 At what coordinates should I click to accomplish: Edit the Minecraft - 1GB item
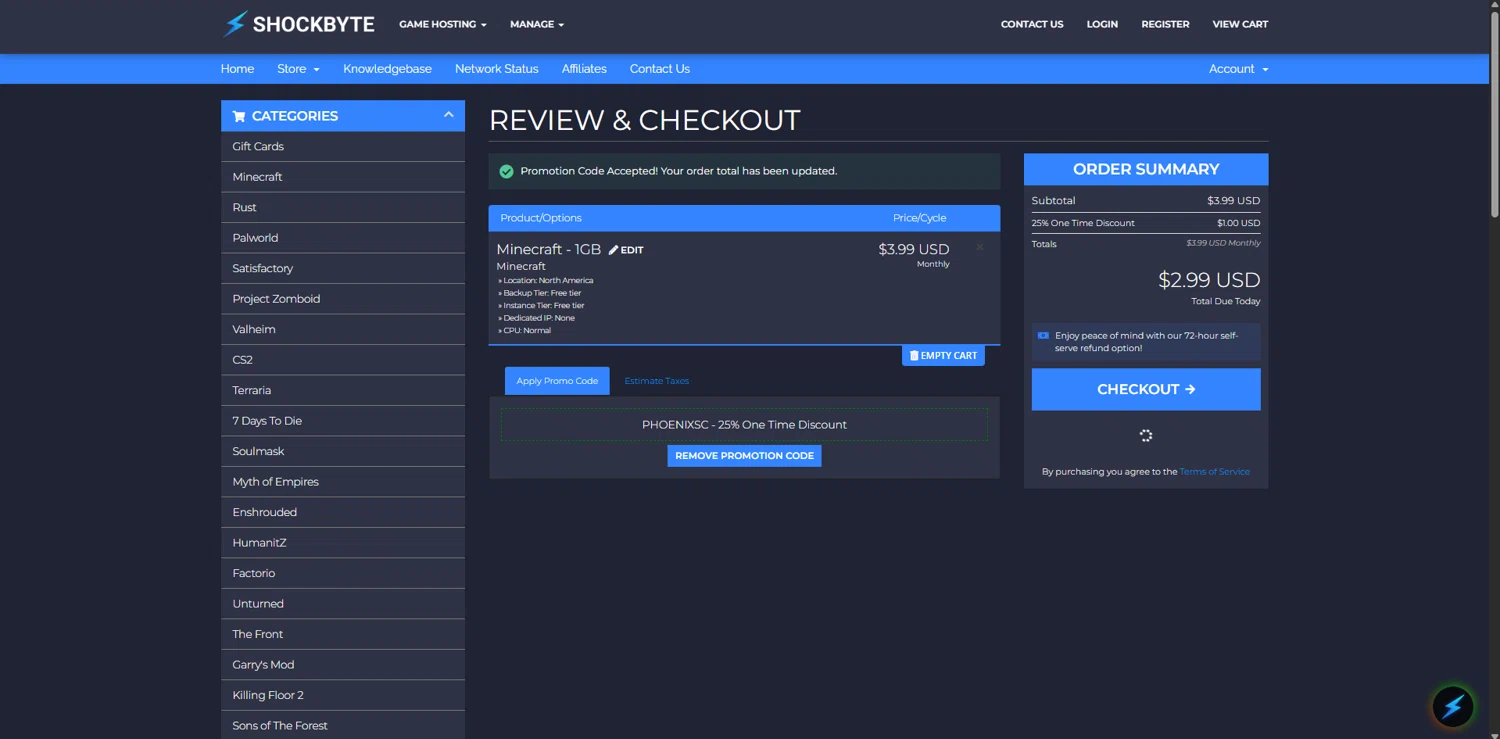coord(626,250)
